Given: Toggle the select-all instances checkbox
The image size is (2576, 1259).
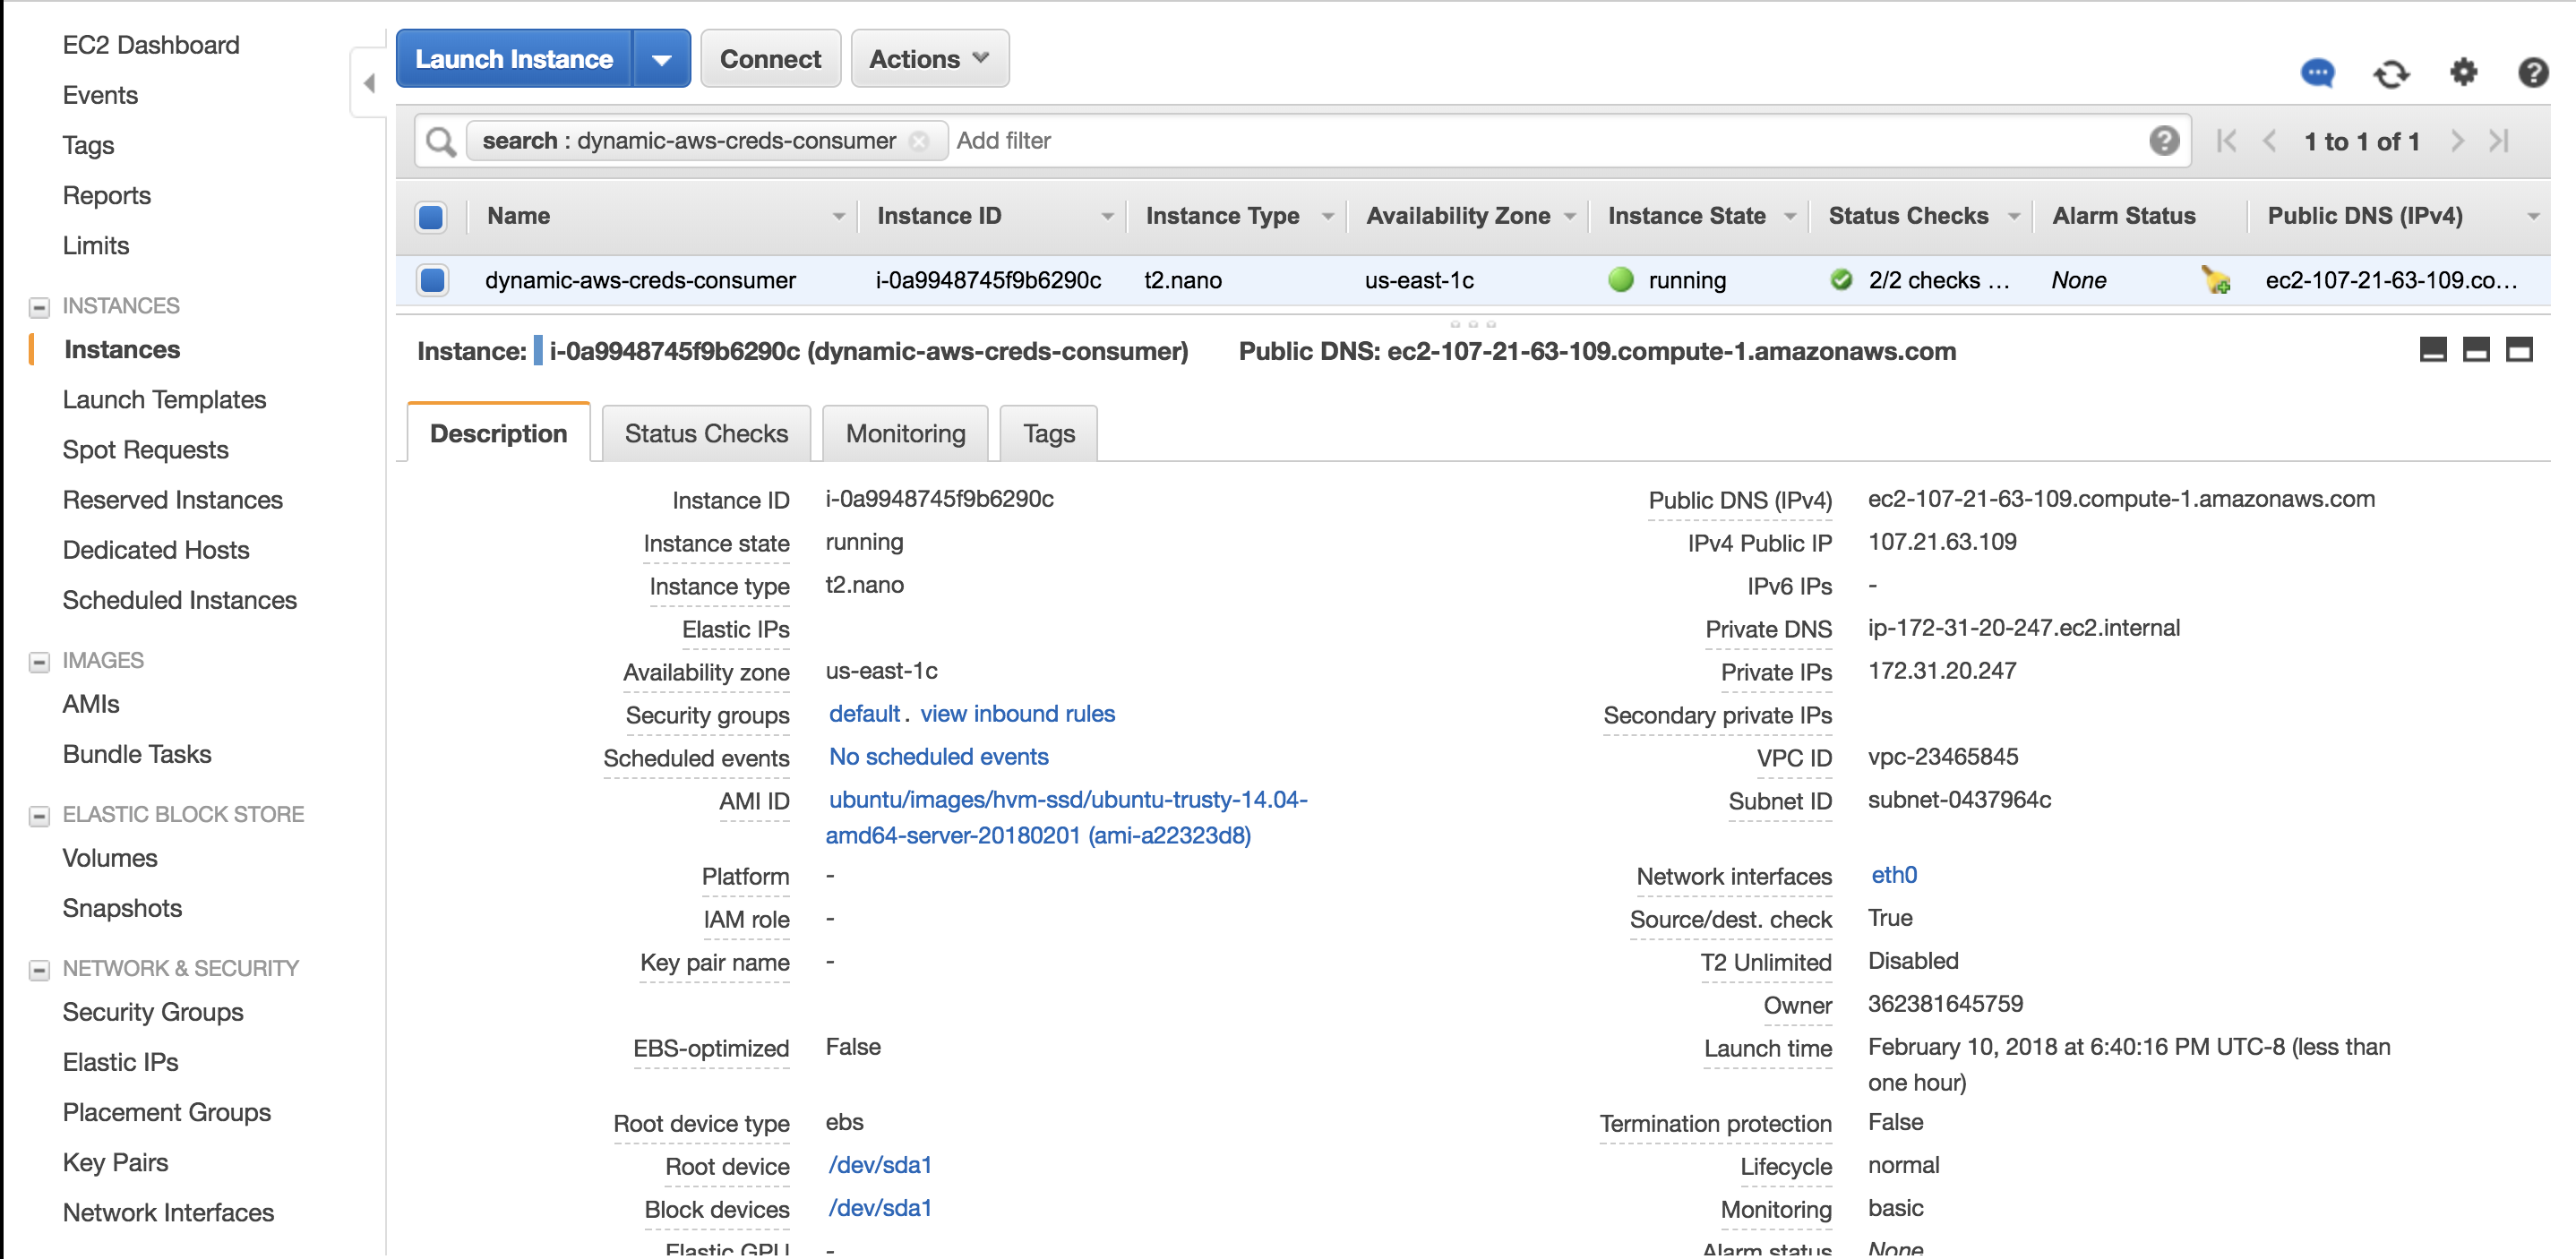Looking at the screenshot, I should click(431, 217).
